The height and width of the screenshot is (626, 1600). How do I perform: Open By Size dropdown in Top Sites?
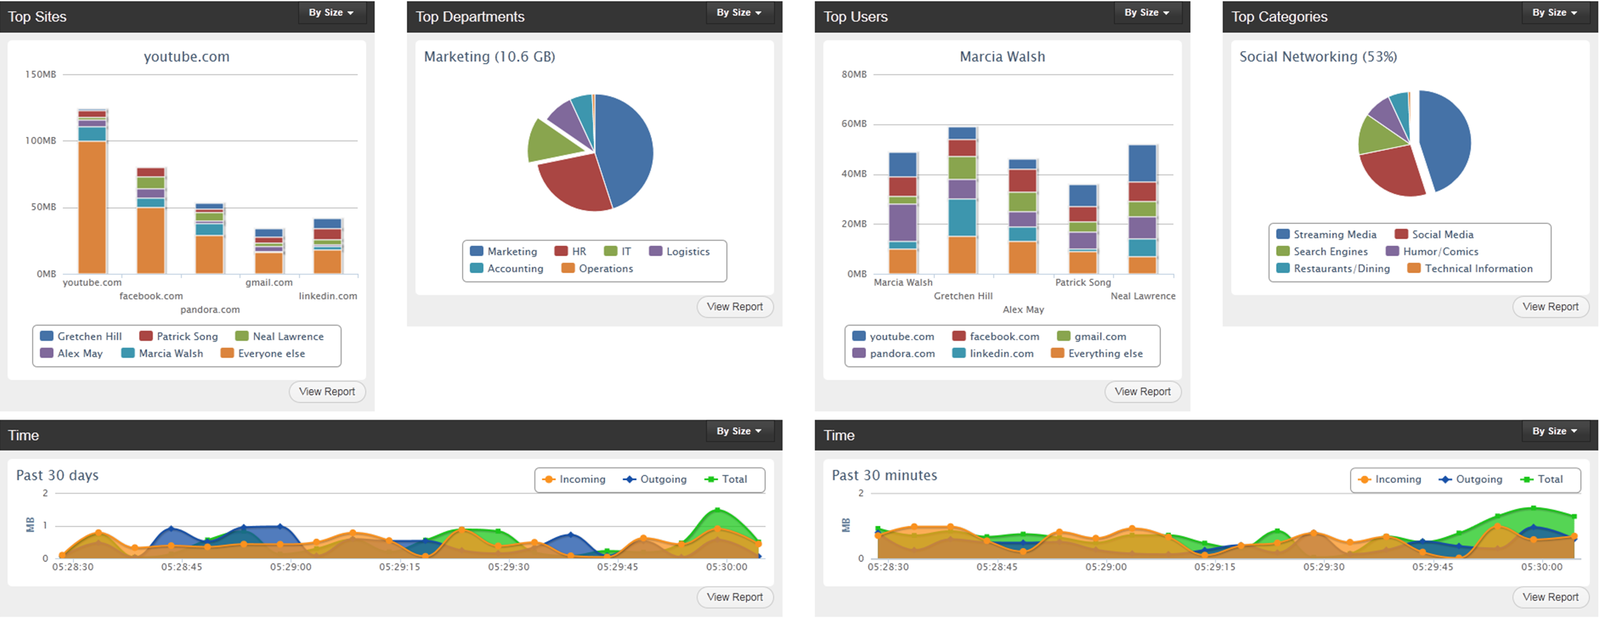[x=331, y=13]
